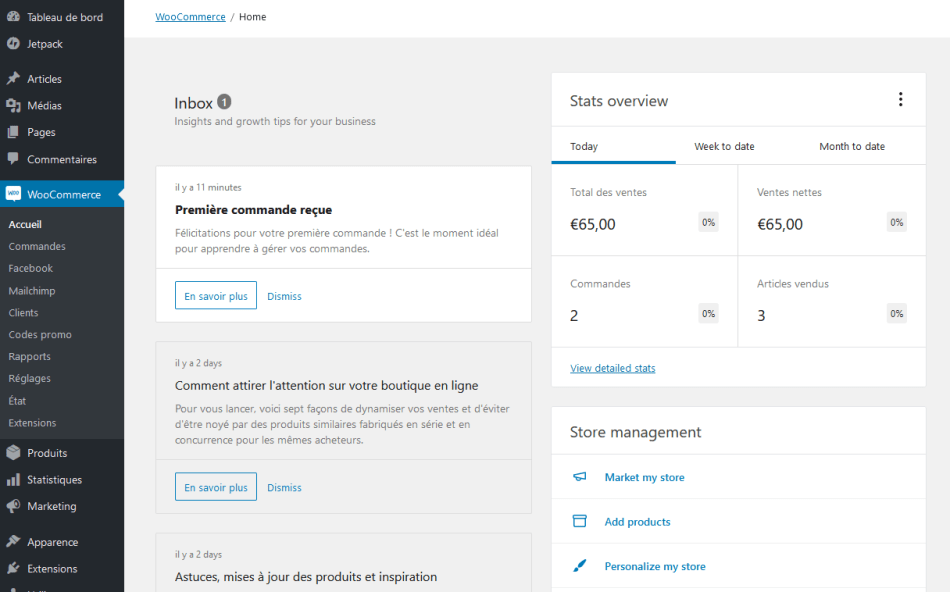
Task: Open Market my store link
Action: click(x=644, y=477)
